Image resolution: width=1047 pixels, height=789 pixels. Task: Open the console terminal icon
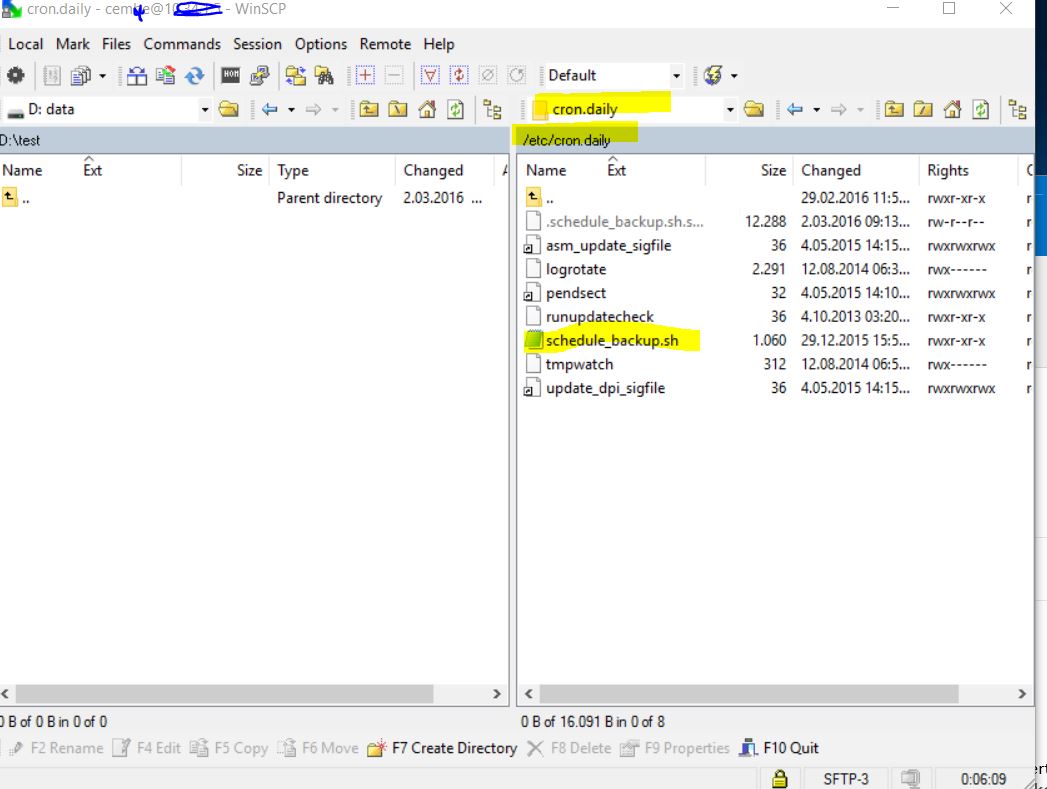click(x=231, y=75)
